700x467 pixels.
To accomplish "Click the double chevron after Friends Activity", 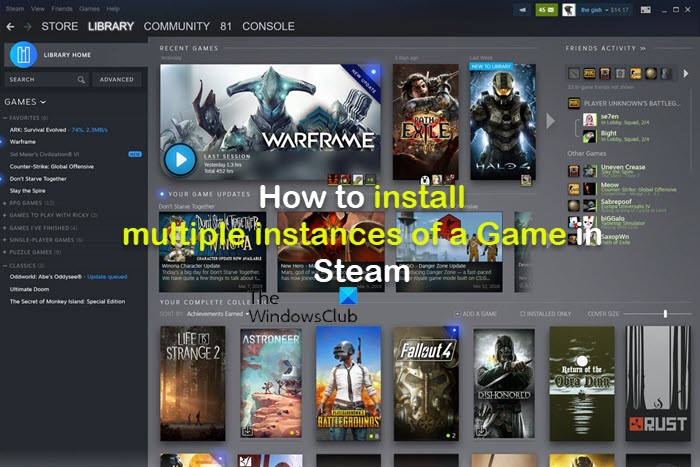I will pyautogui.click(x=643, y=48).
